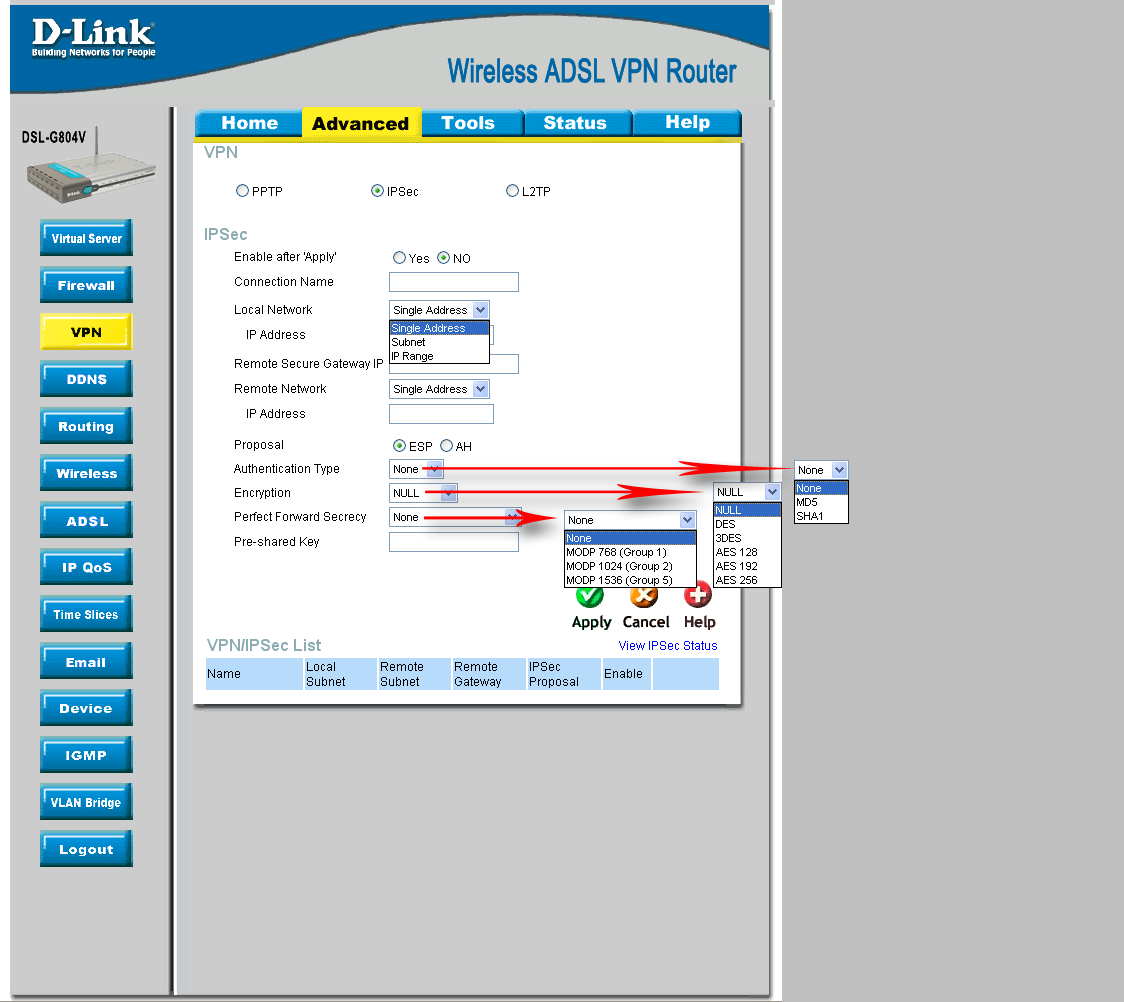Open the Local Network dropdown

tap(439, 310)
